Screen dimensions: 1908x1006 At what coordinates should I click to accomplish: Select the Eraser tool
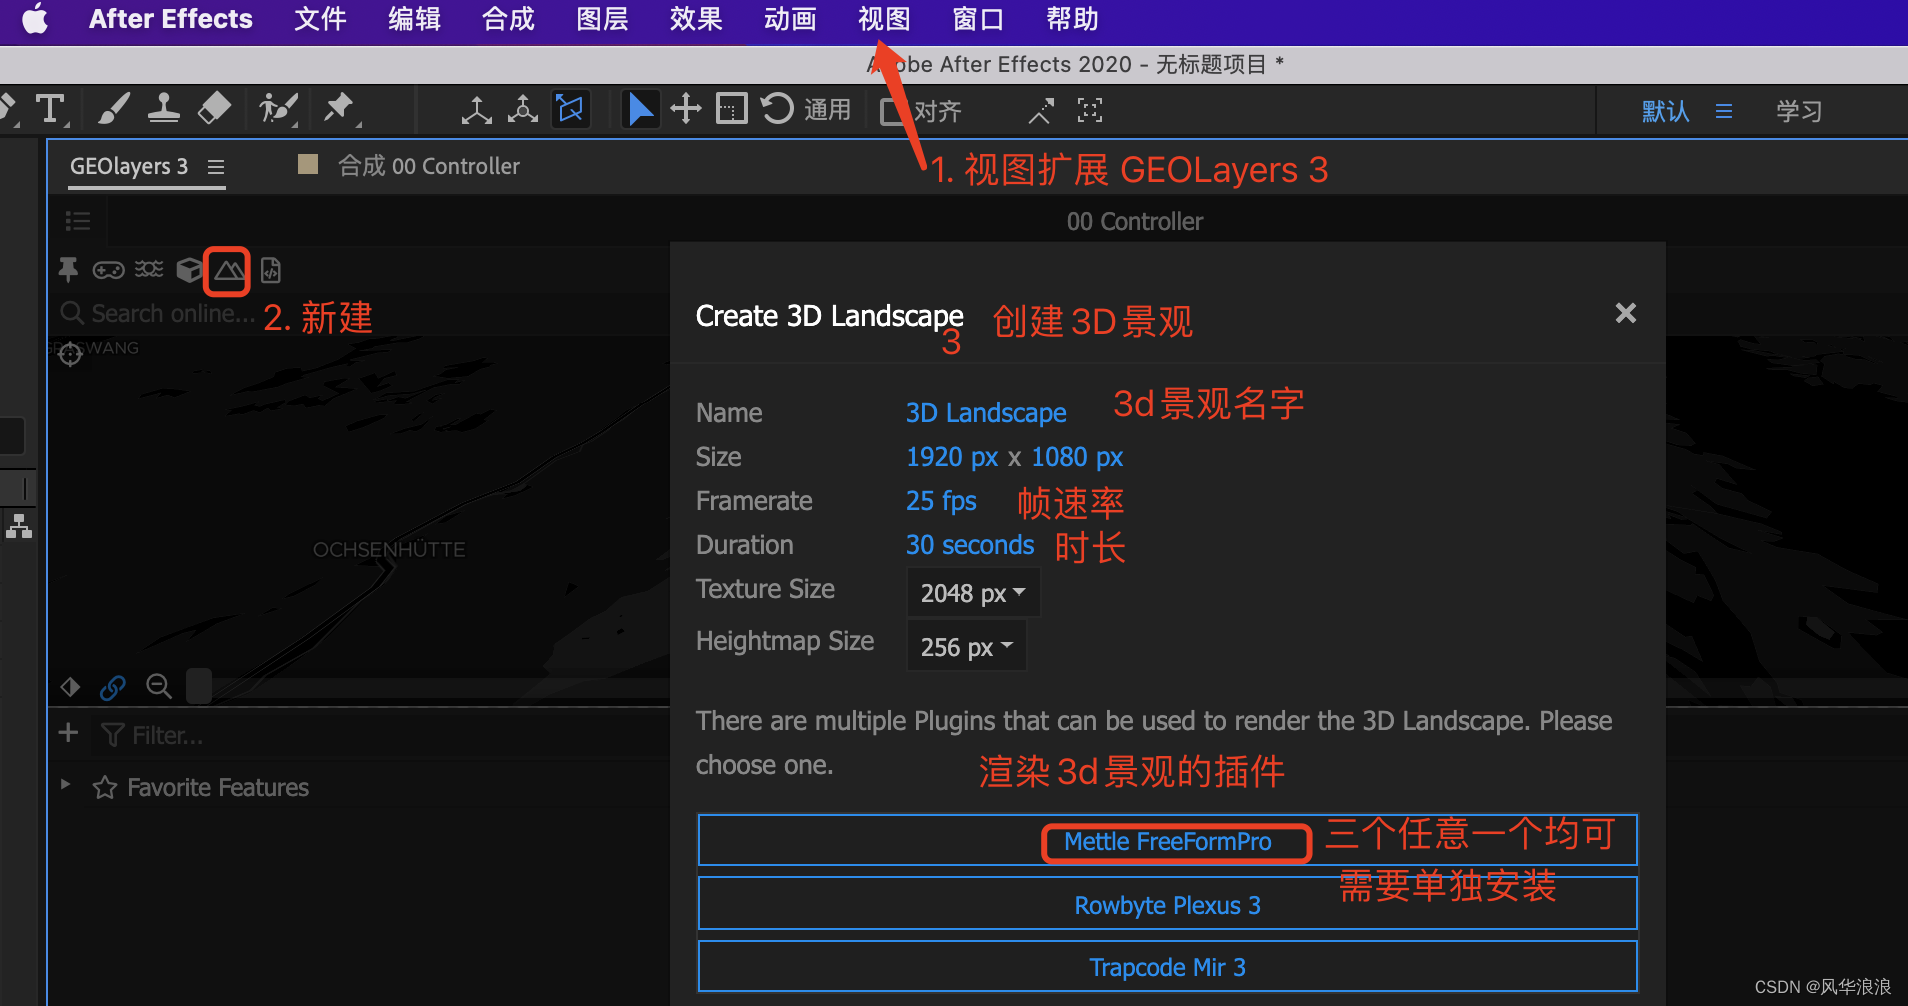click(x=214, y=108)
